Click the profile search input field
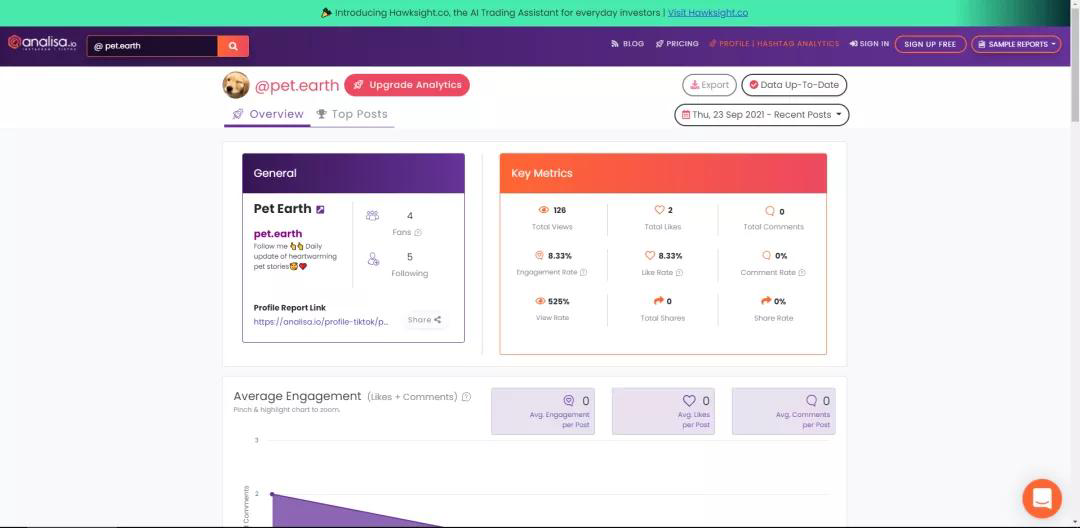This screenshot has width=1080, height=528. pos(152,46)
